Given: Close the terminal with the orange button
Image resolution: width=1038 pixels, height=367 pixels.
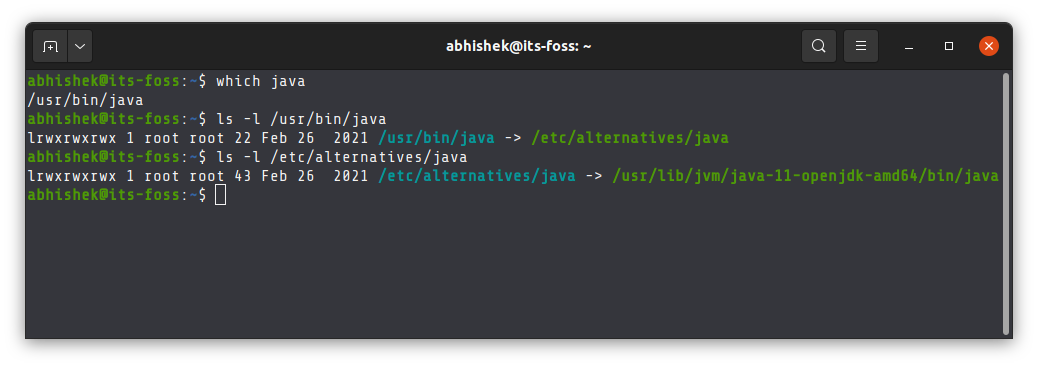Looking at the screenshot, I should click(989, 46).
